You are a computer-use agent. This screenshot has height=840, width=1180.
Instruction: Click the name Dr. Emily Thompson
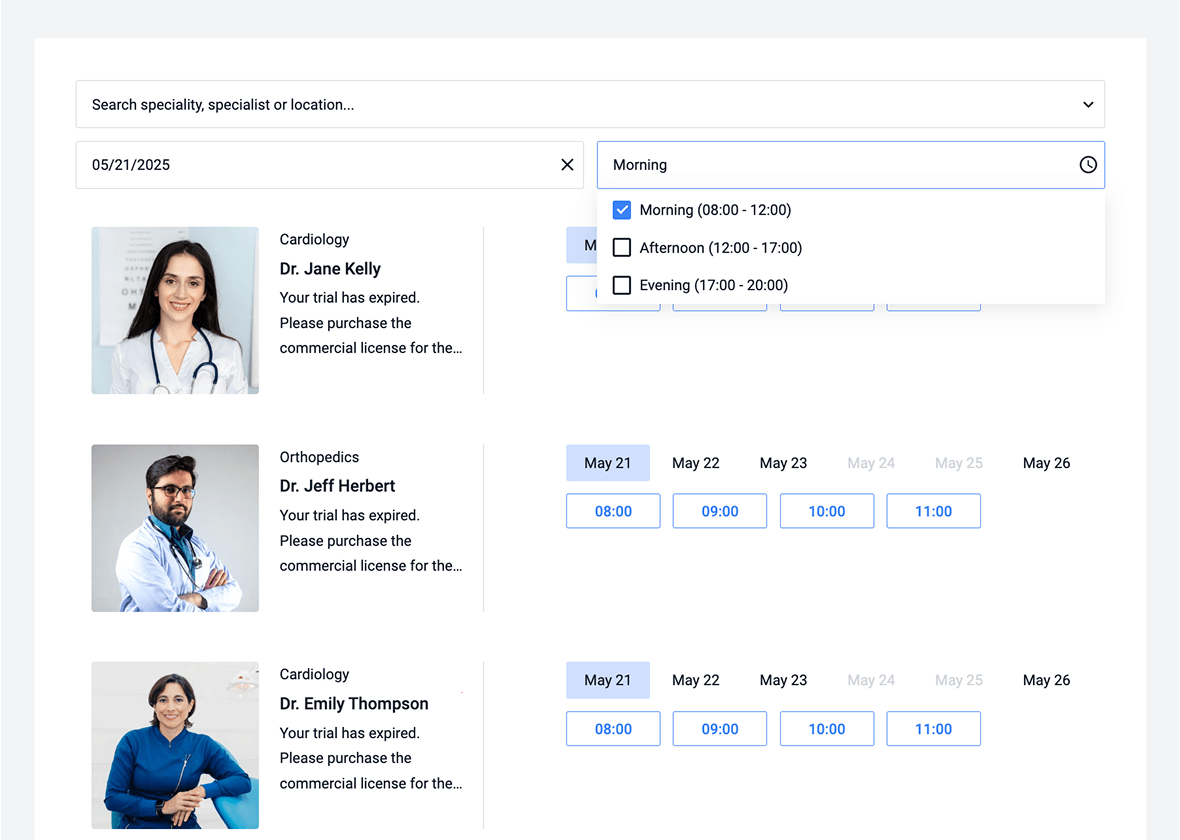(x=354, y=703)
